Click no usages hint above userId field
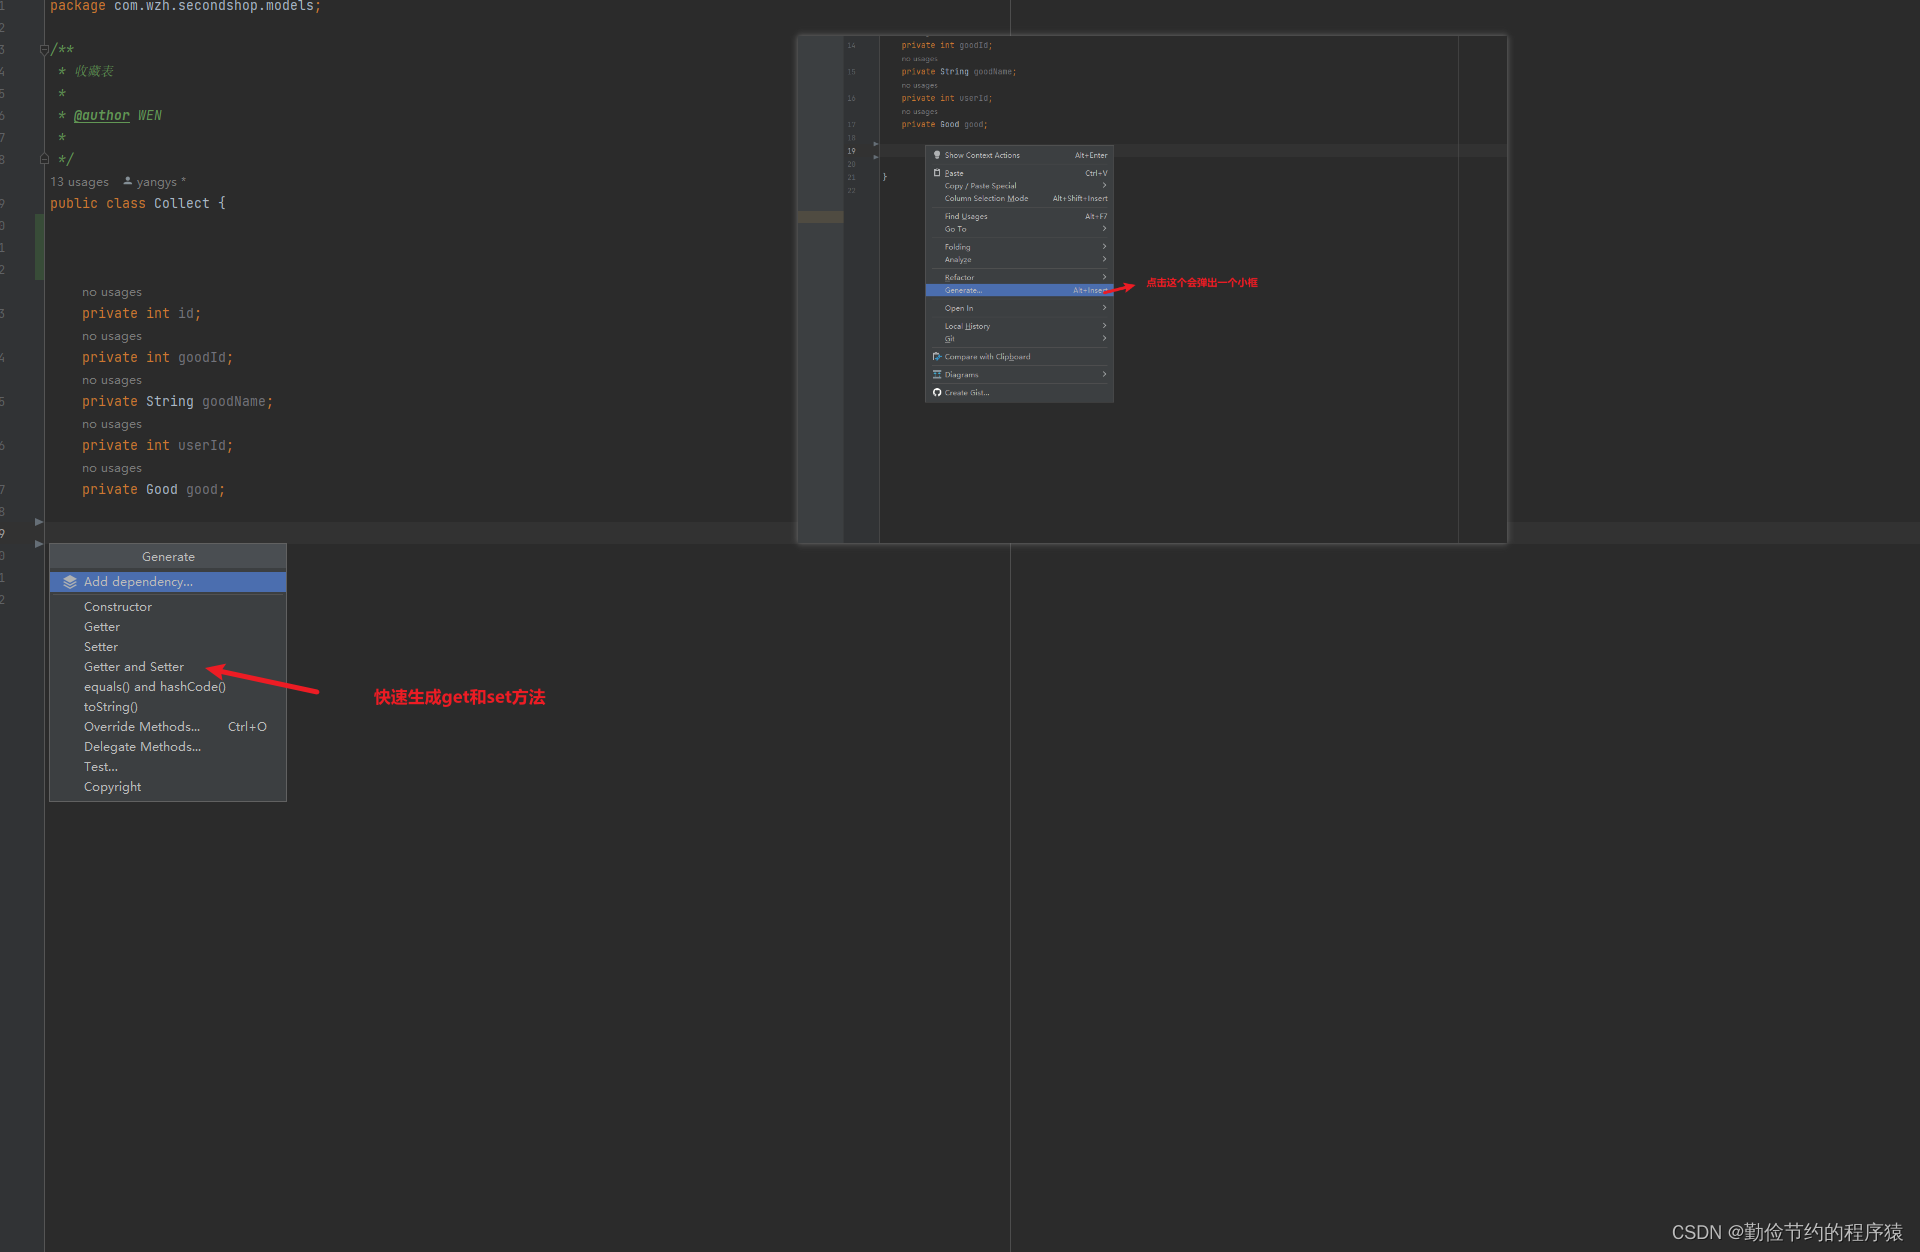 pyautogui.click(x=112, y=424)
